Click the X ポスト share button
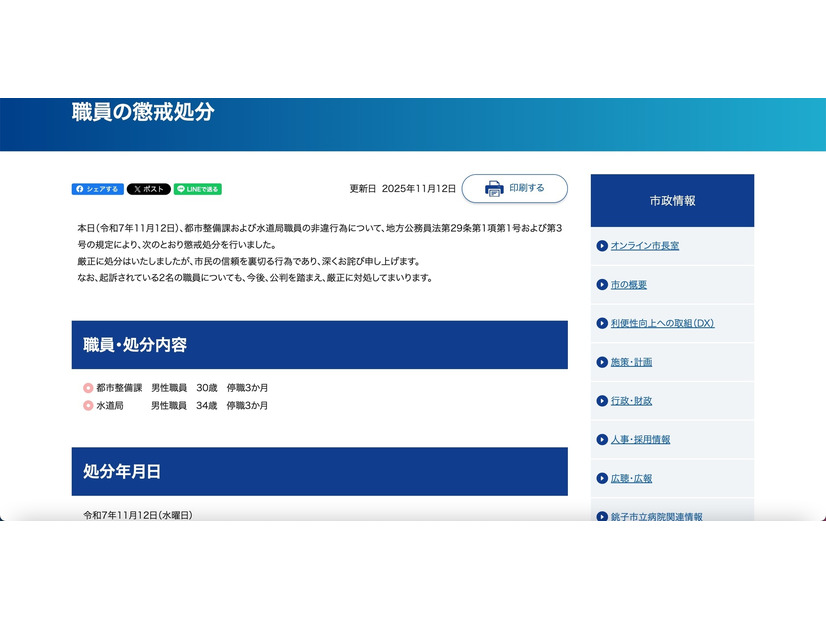826x620 pixels. pyautogui.click(x=148, y=189)
